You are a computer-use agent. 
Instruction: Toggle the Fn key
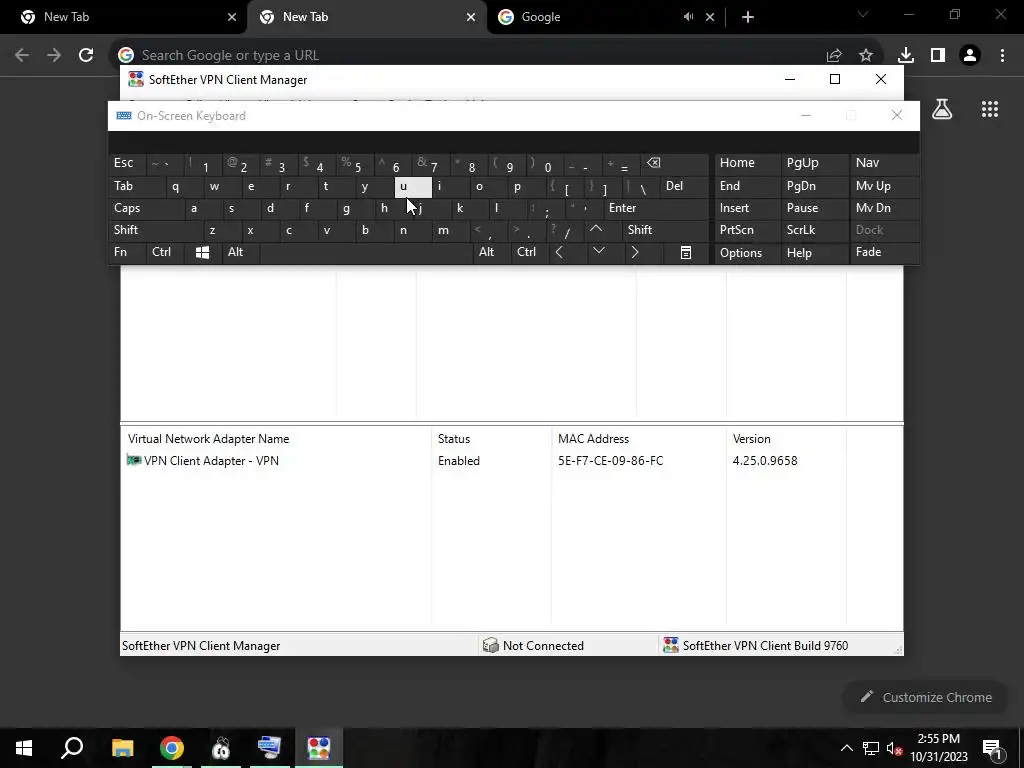point(127,252)
